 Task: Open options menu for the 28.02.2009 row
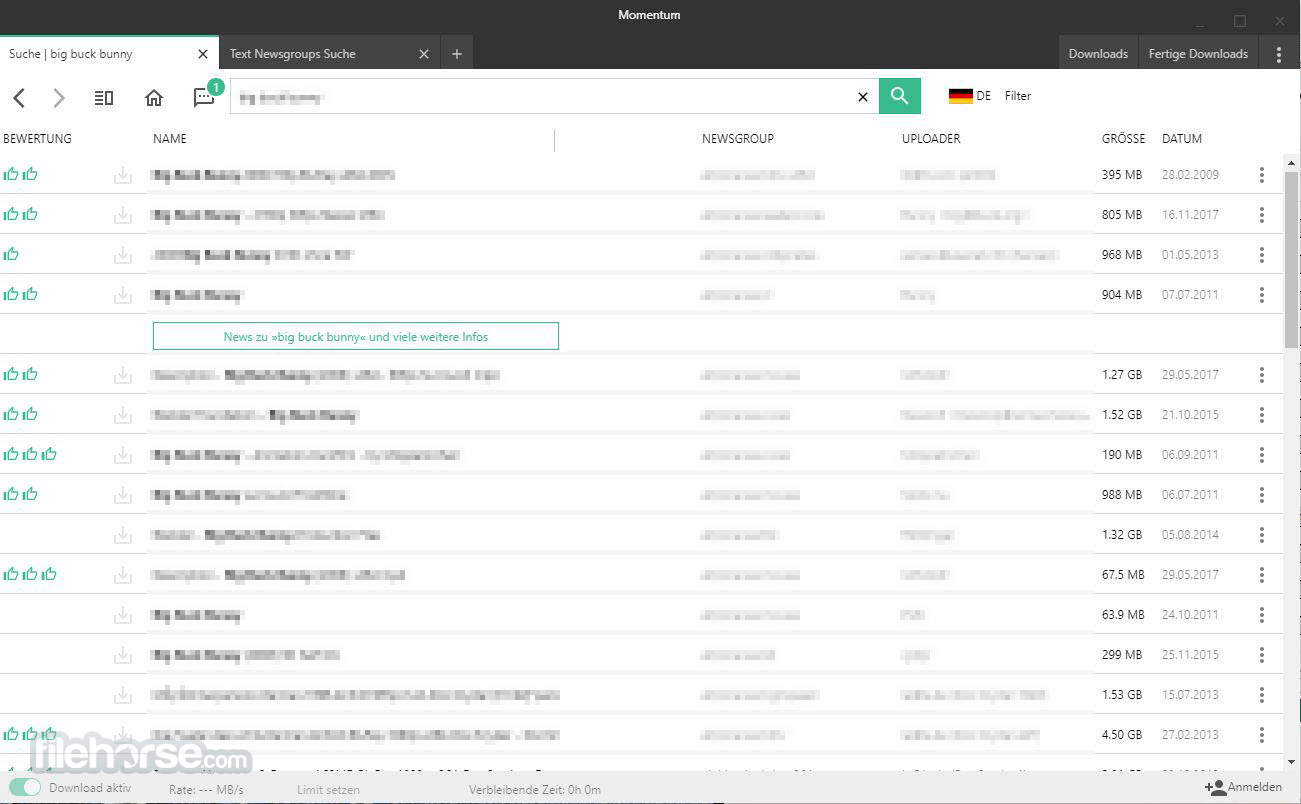click(1262, 175)
